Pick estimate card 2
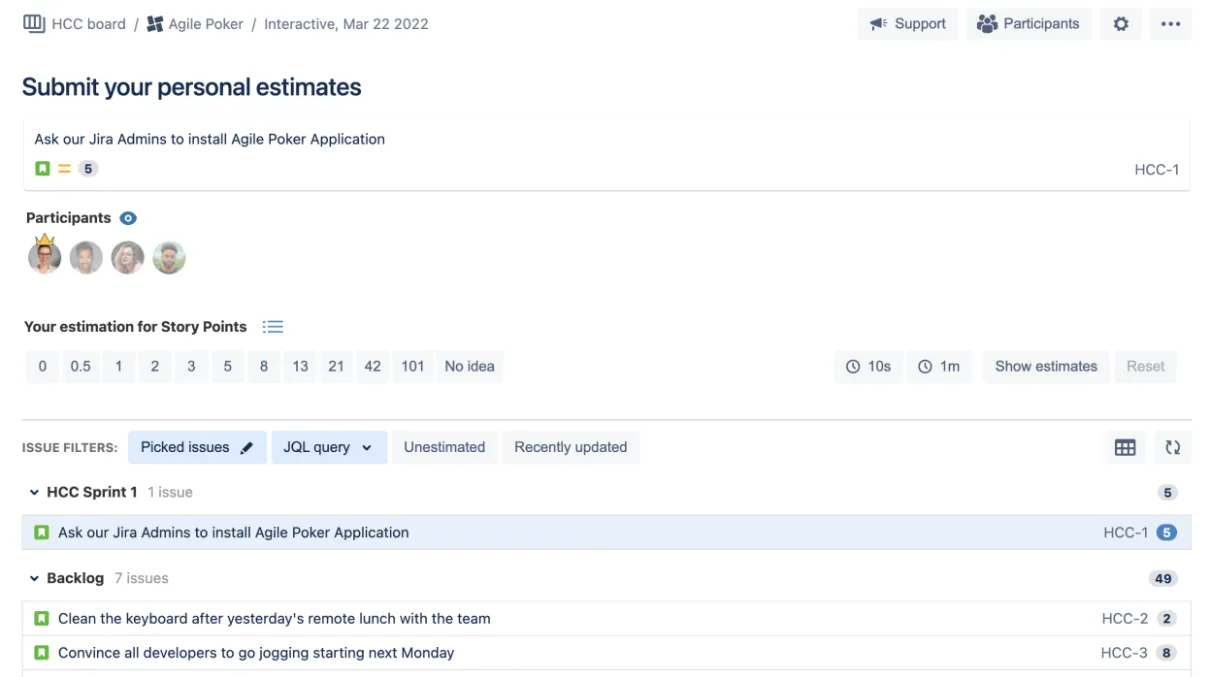 pos(155,366)
